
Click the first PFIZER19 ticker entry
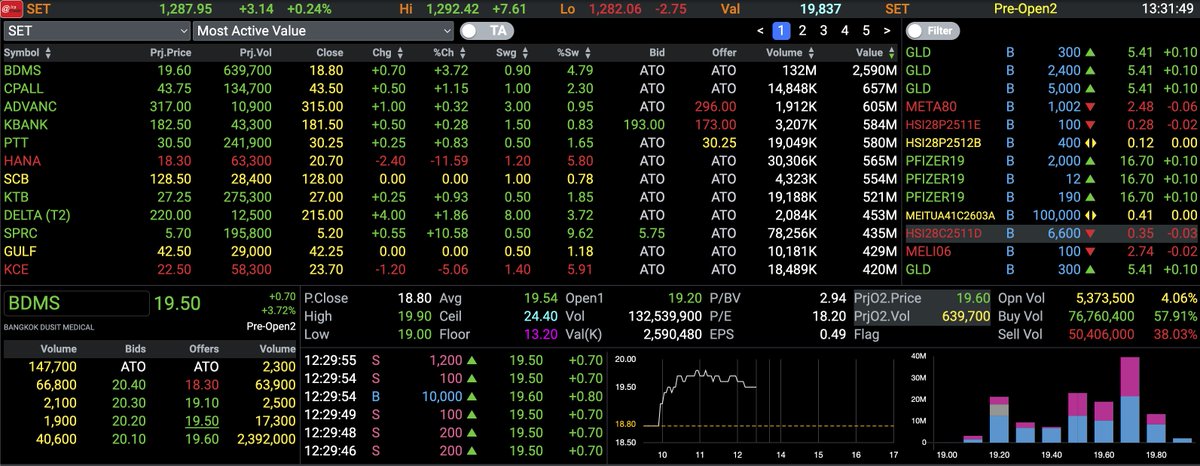pyautogui.click(x=935, y=160)
